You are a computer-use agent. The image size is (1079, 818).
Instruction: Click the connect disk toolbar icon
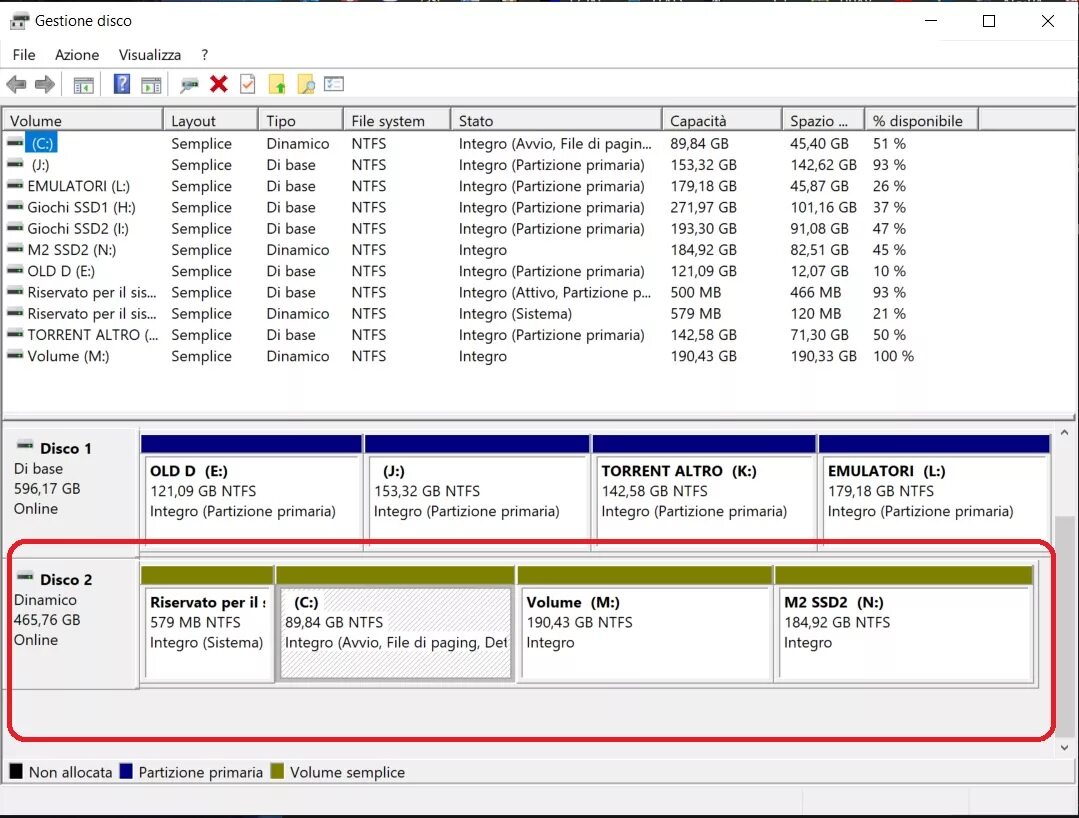pyautogui.click(x=189, y=85)
